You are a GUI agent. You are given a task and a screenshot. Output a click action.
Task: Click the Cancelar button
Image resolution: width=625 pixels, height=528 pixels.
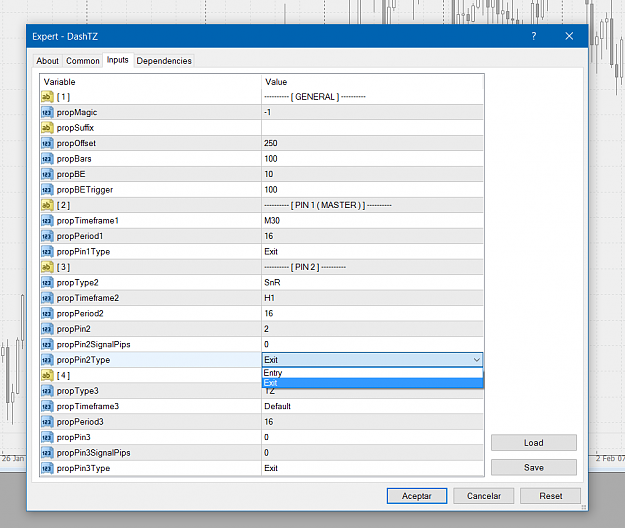[x=483, y=496]
